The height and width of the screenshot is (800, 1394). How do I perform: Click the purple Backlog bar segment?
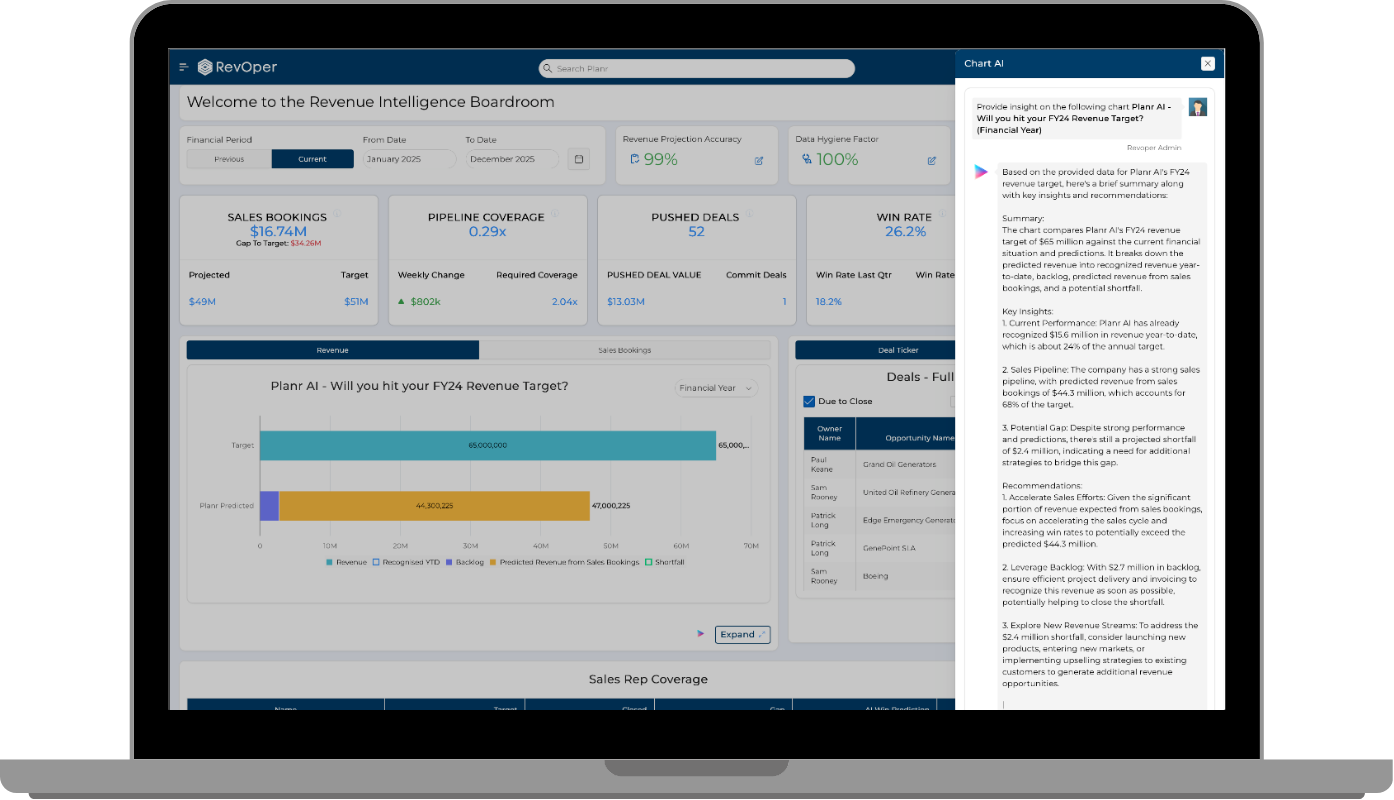(x=269, y=506)
